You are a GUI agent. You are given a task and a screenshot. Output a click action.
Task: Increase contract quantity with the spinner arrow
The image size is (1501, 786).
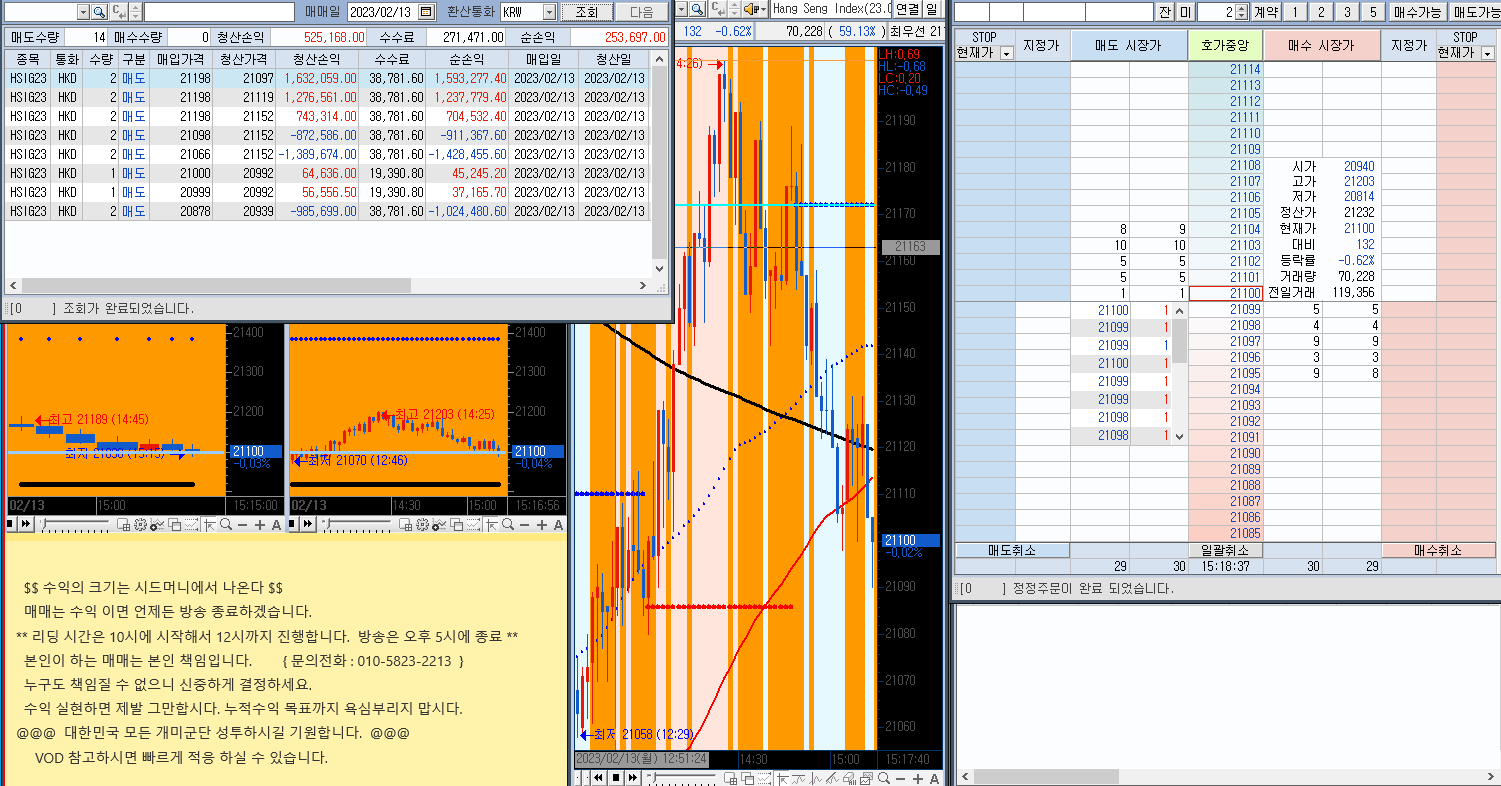point(1243,8)
